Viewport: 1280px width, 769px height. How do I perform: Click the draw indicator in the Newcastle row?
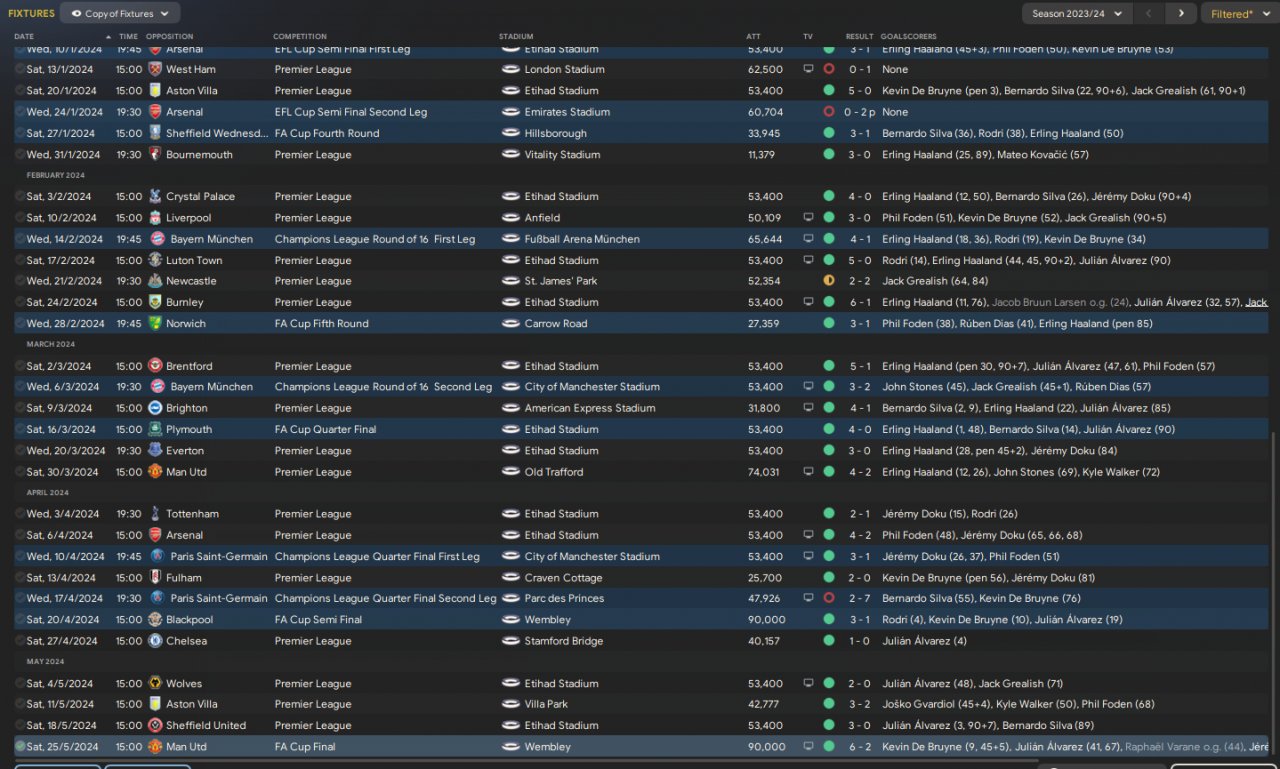(828, 282)
